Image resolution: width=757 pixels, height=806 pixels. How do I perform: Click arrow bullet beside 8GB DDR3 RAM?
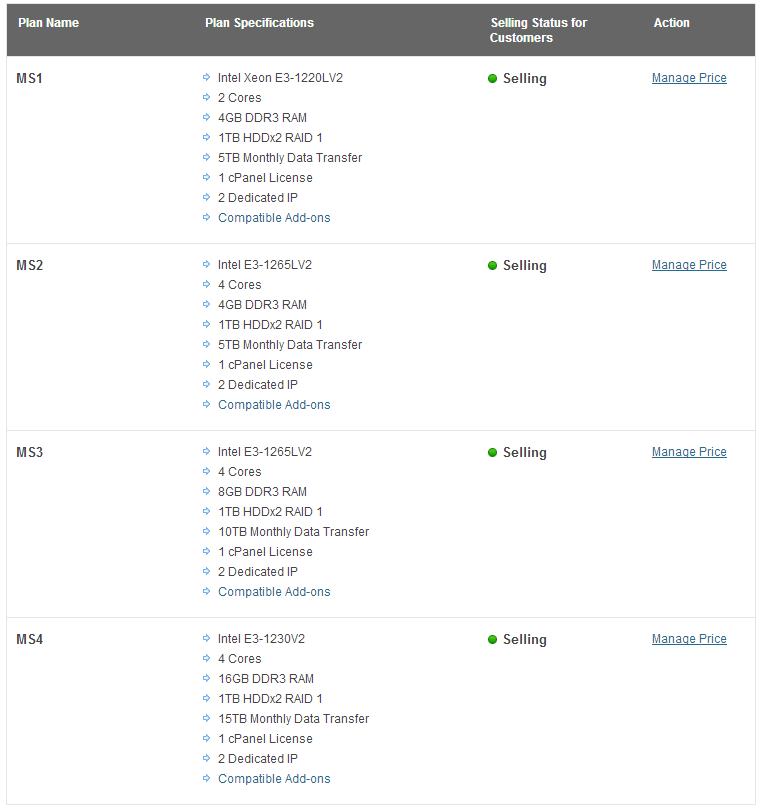[206, 491]
